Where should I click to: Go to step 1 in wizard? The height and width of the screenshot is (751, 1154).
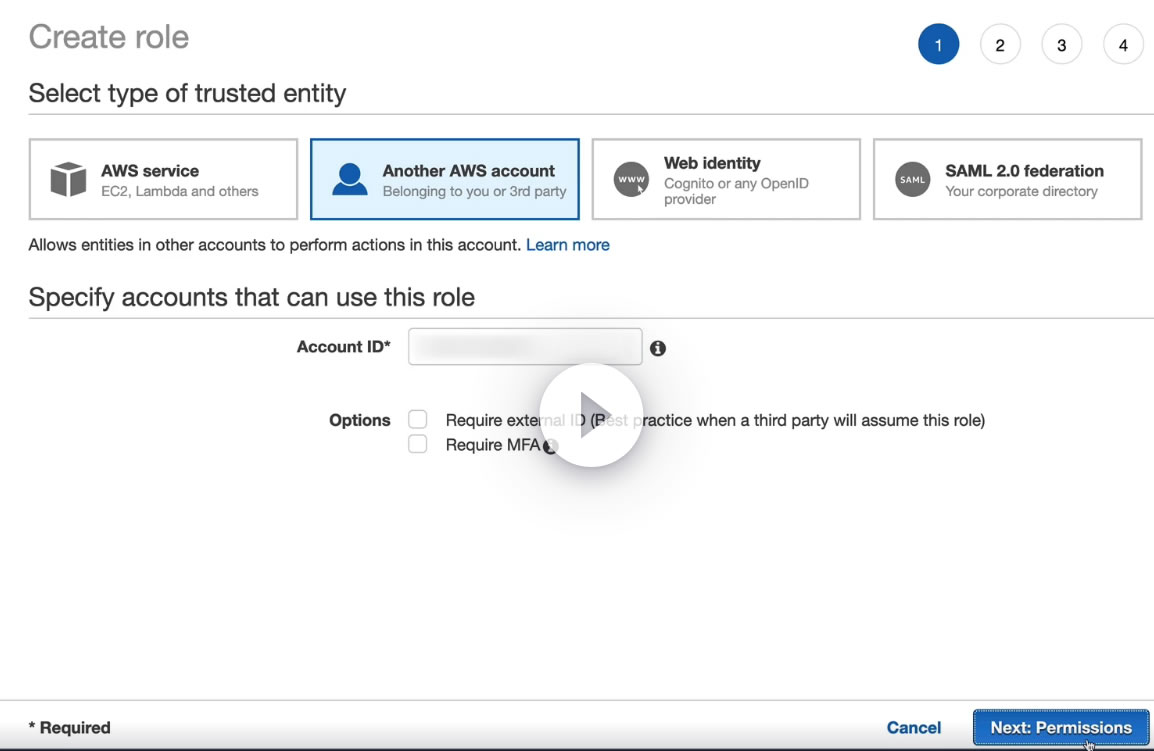pyautogui.click(x=938, y=45)
